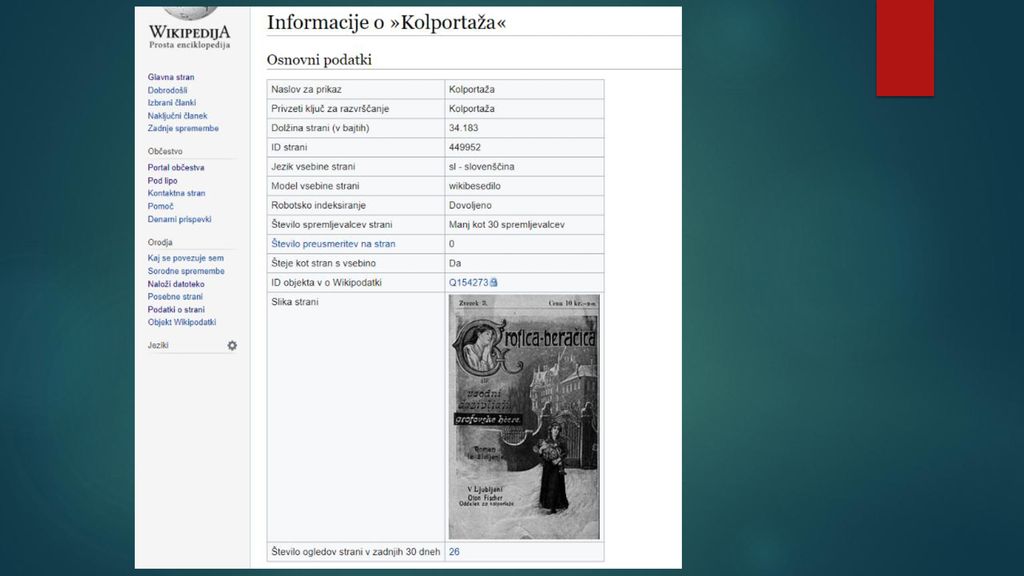The height and width of the screenshot is (576, 1024).
Task: Click Število preusmeritev na stran link
Action: 333,244
